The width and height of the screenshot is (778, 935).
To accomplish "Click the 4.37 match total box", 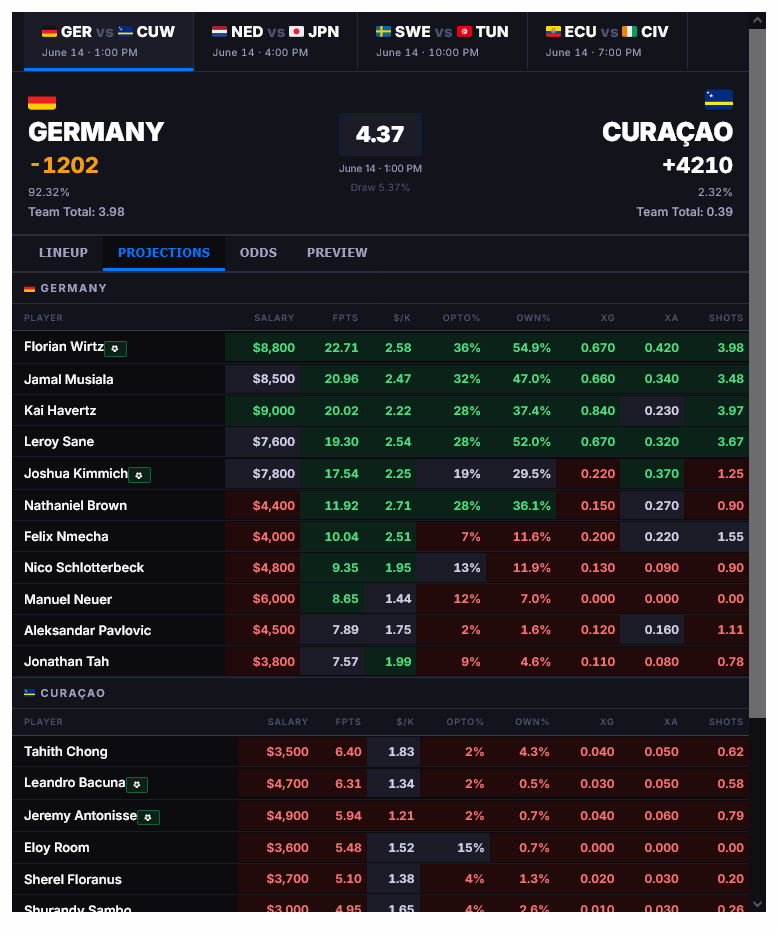I will pyautogui.click(x=380, y=134).
